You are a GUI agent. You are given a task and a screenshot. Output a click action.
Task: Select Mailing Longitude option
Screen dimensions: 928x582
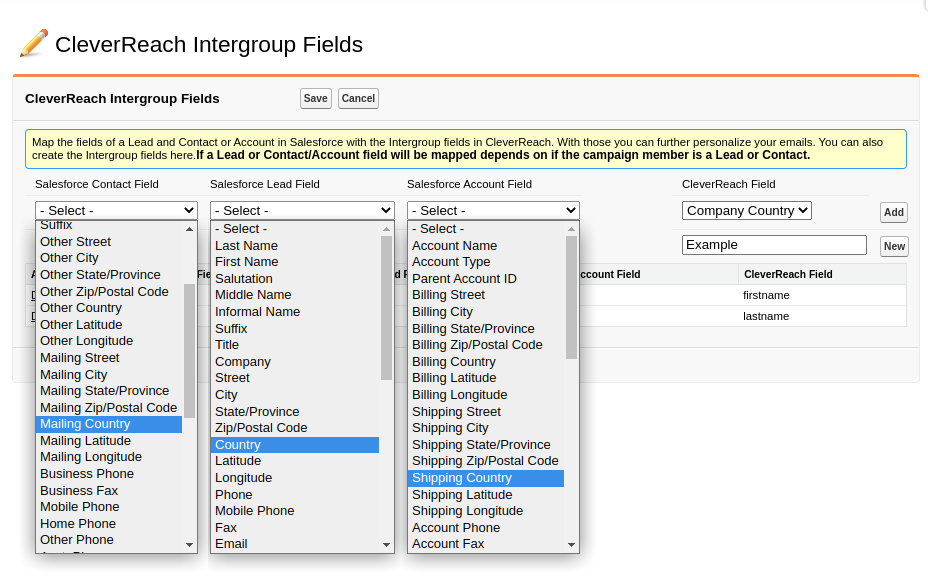(x=109, y=457)
